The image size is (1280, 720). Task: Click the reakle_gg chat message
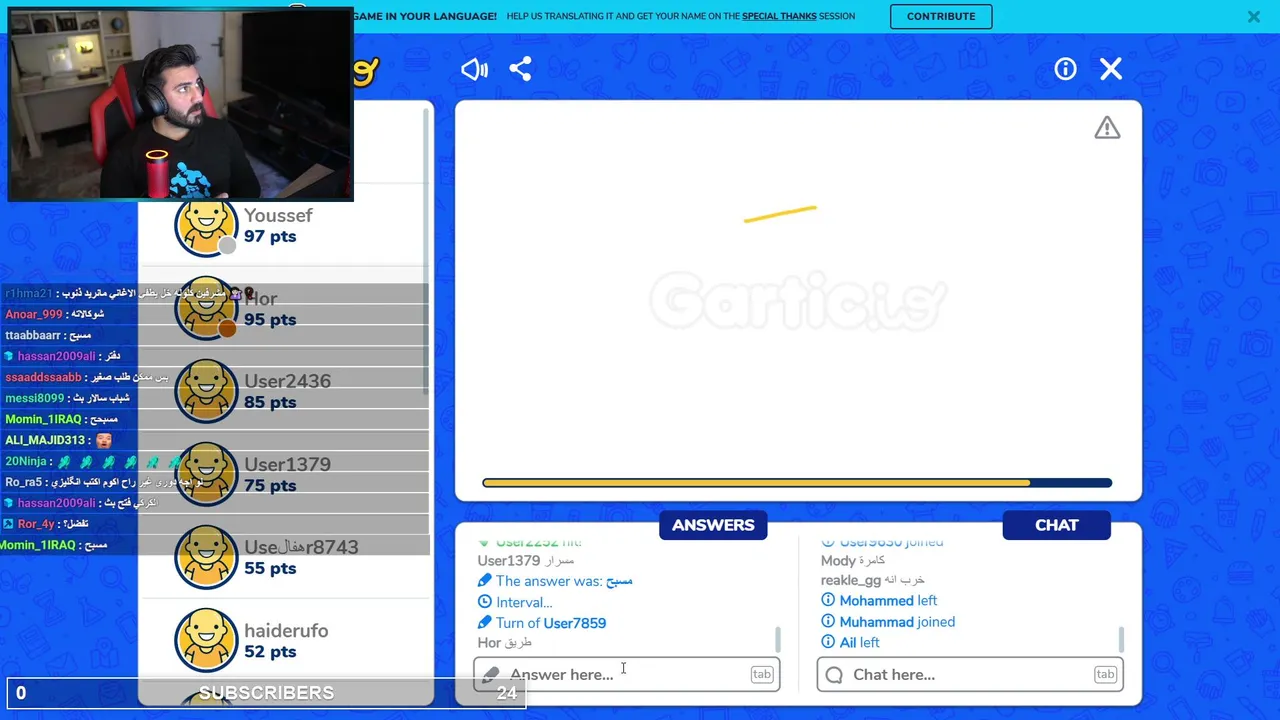coord(873,580)
